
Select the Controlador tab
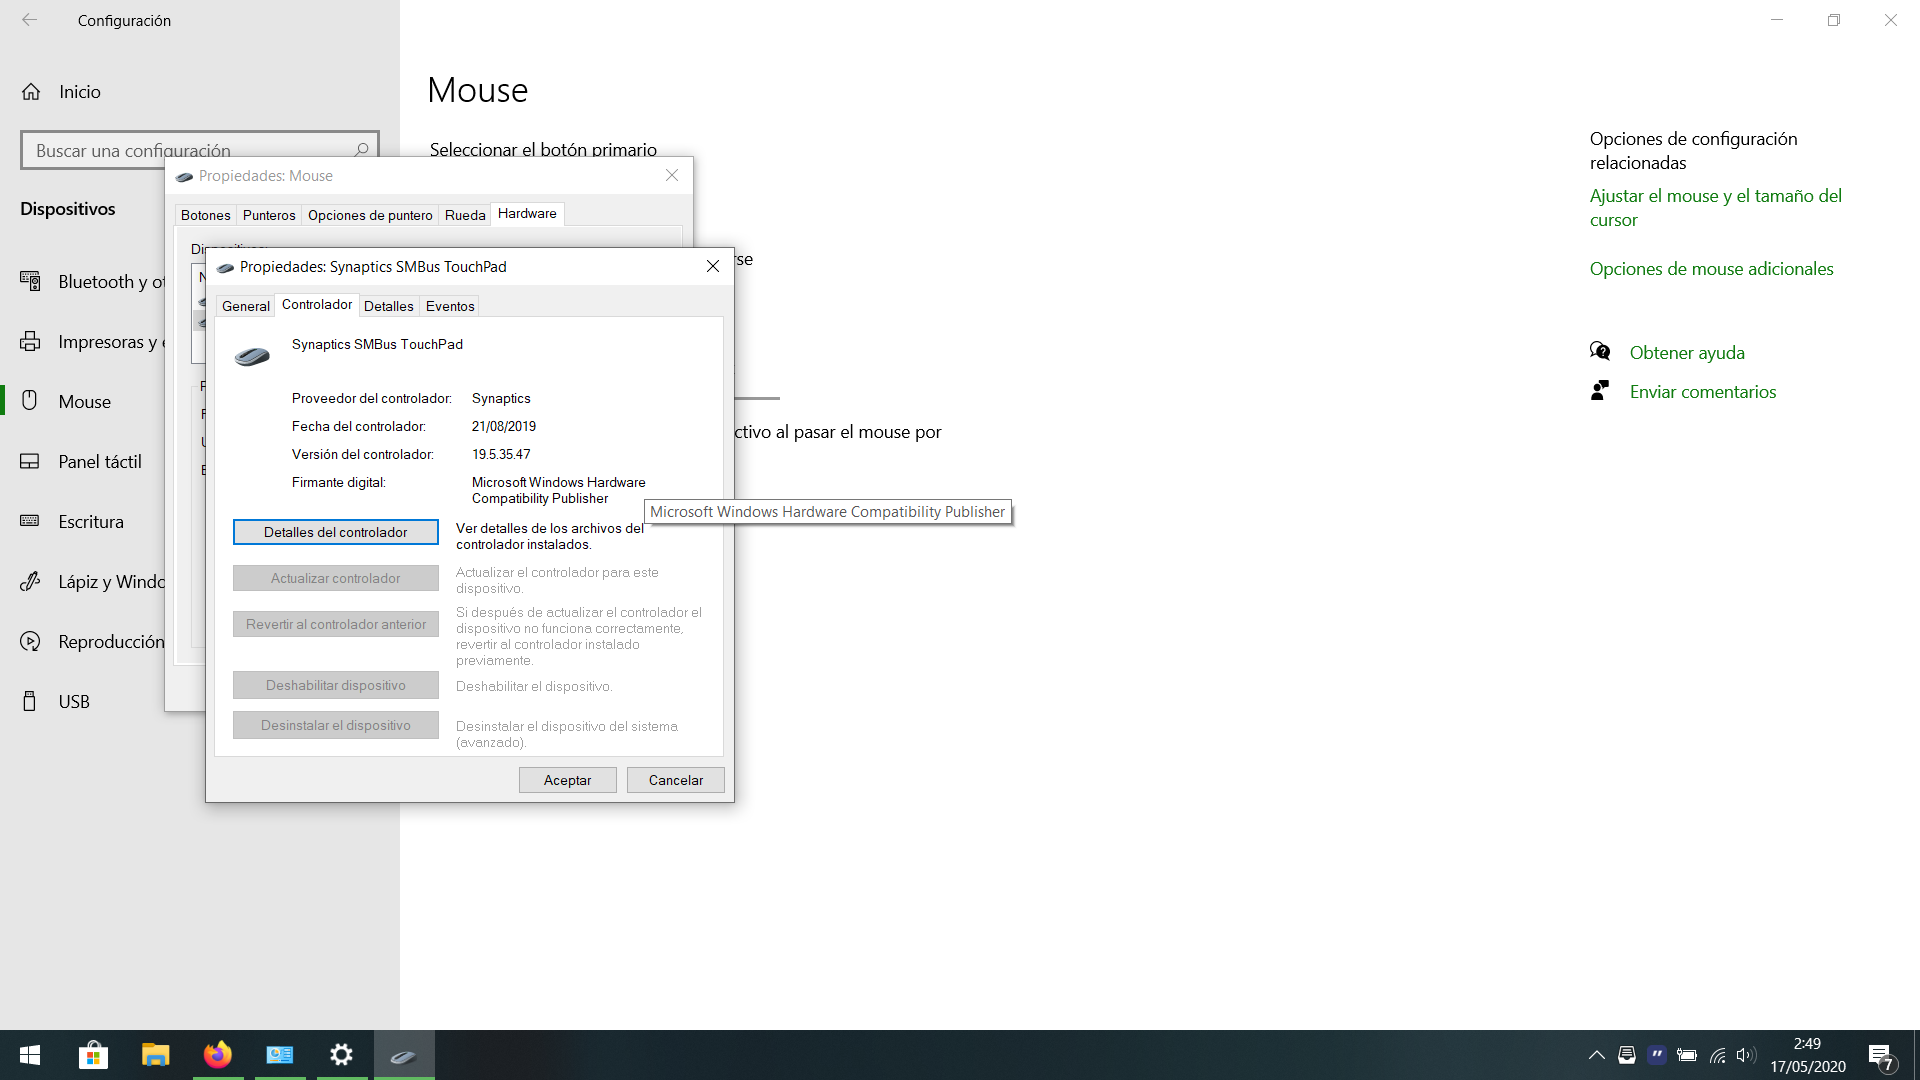tap(317, 304)
